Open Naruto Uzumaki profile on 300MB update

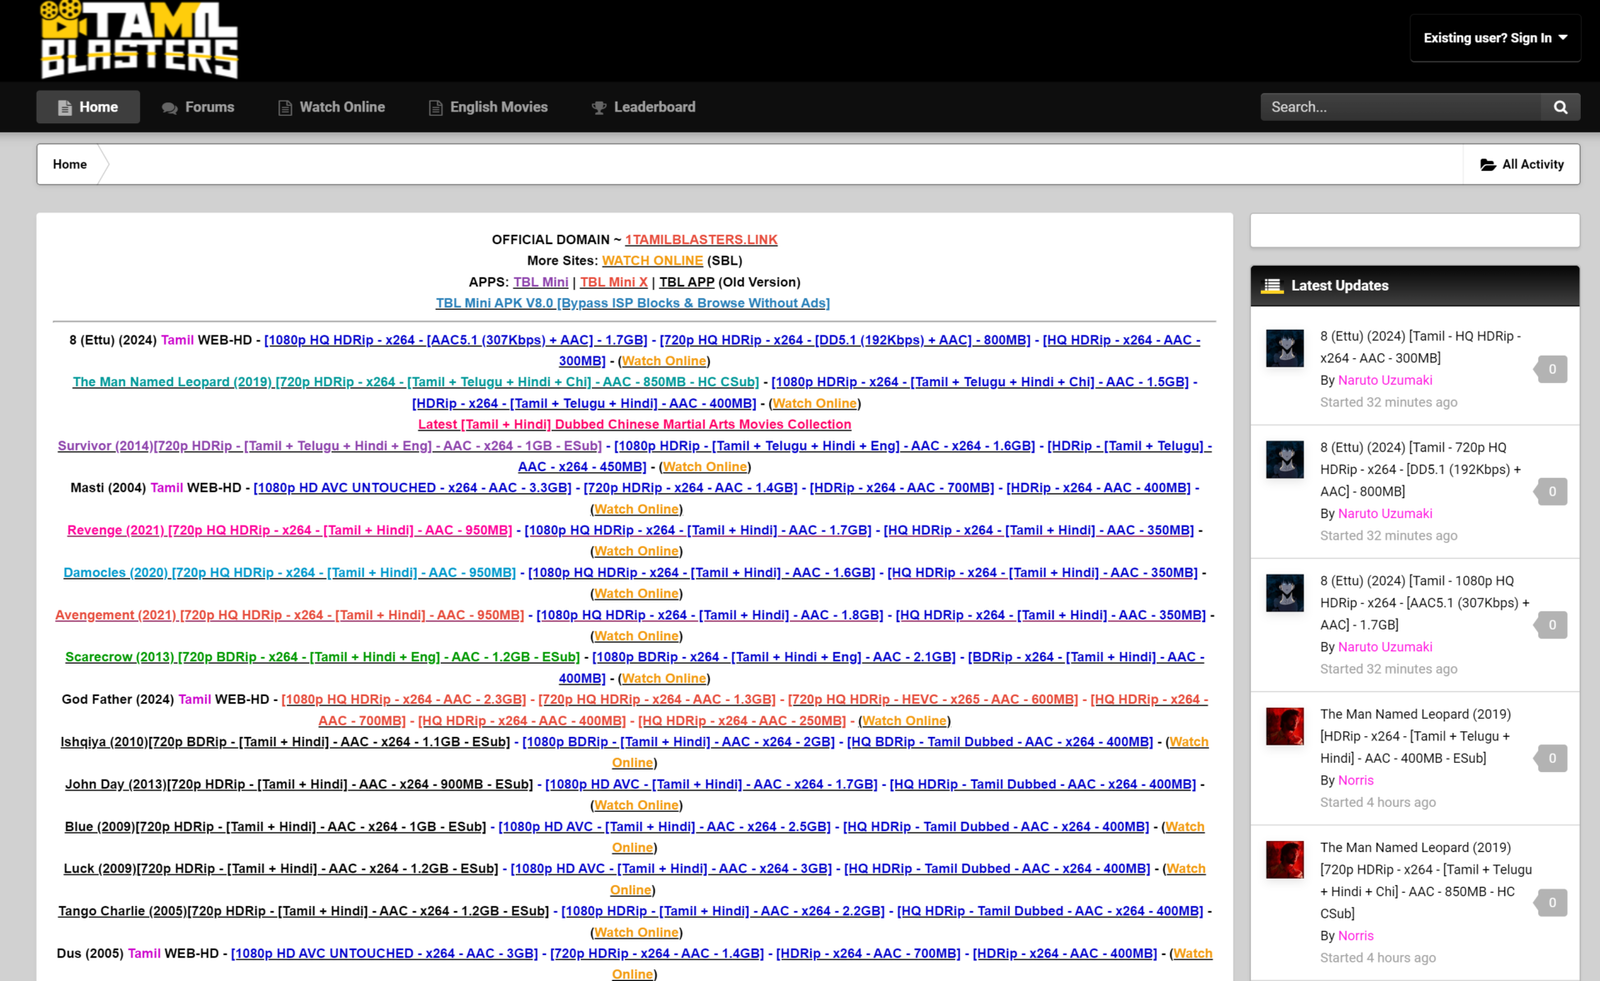1385,380
